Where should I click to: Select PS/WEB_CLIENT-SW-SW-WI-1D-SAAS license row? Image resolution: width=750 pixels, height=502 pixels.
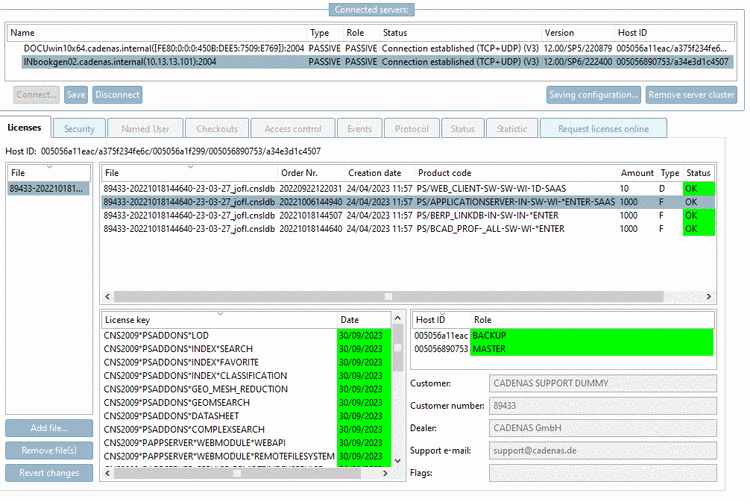click(x=408, y=188)
